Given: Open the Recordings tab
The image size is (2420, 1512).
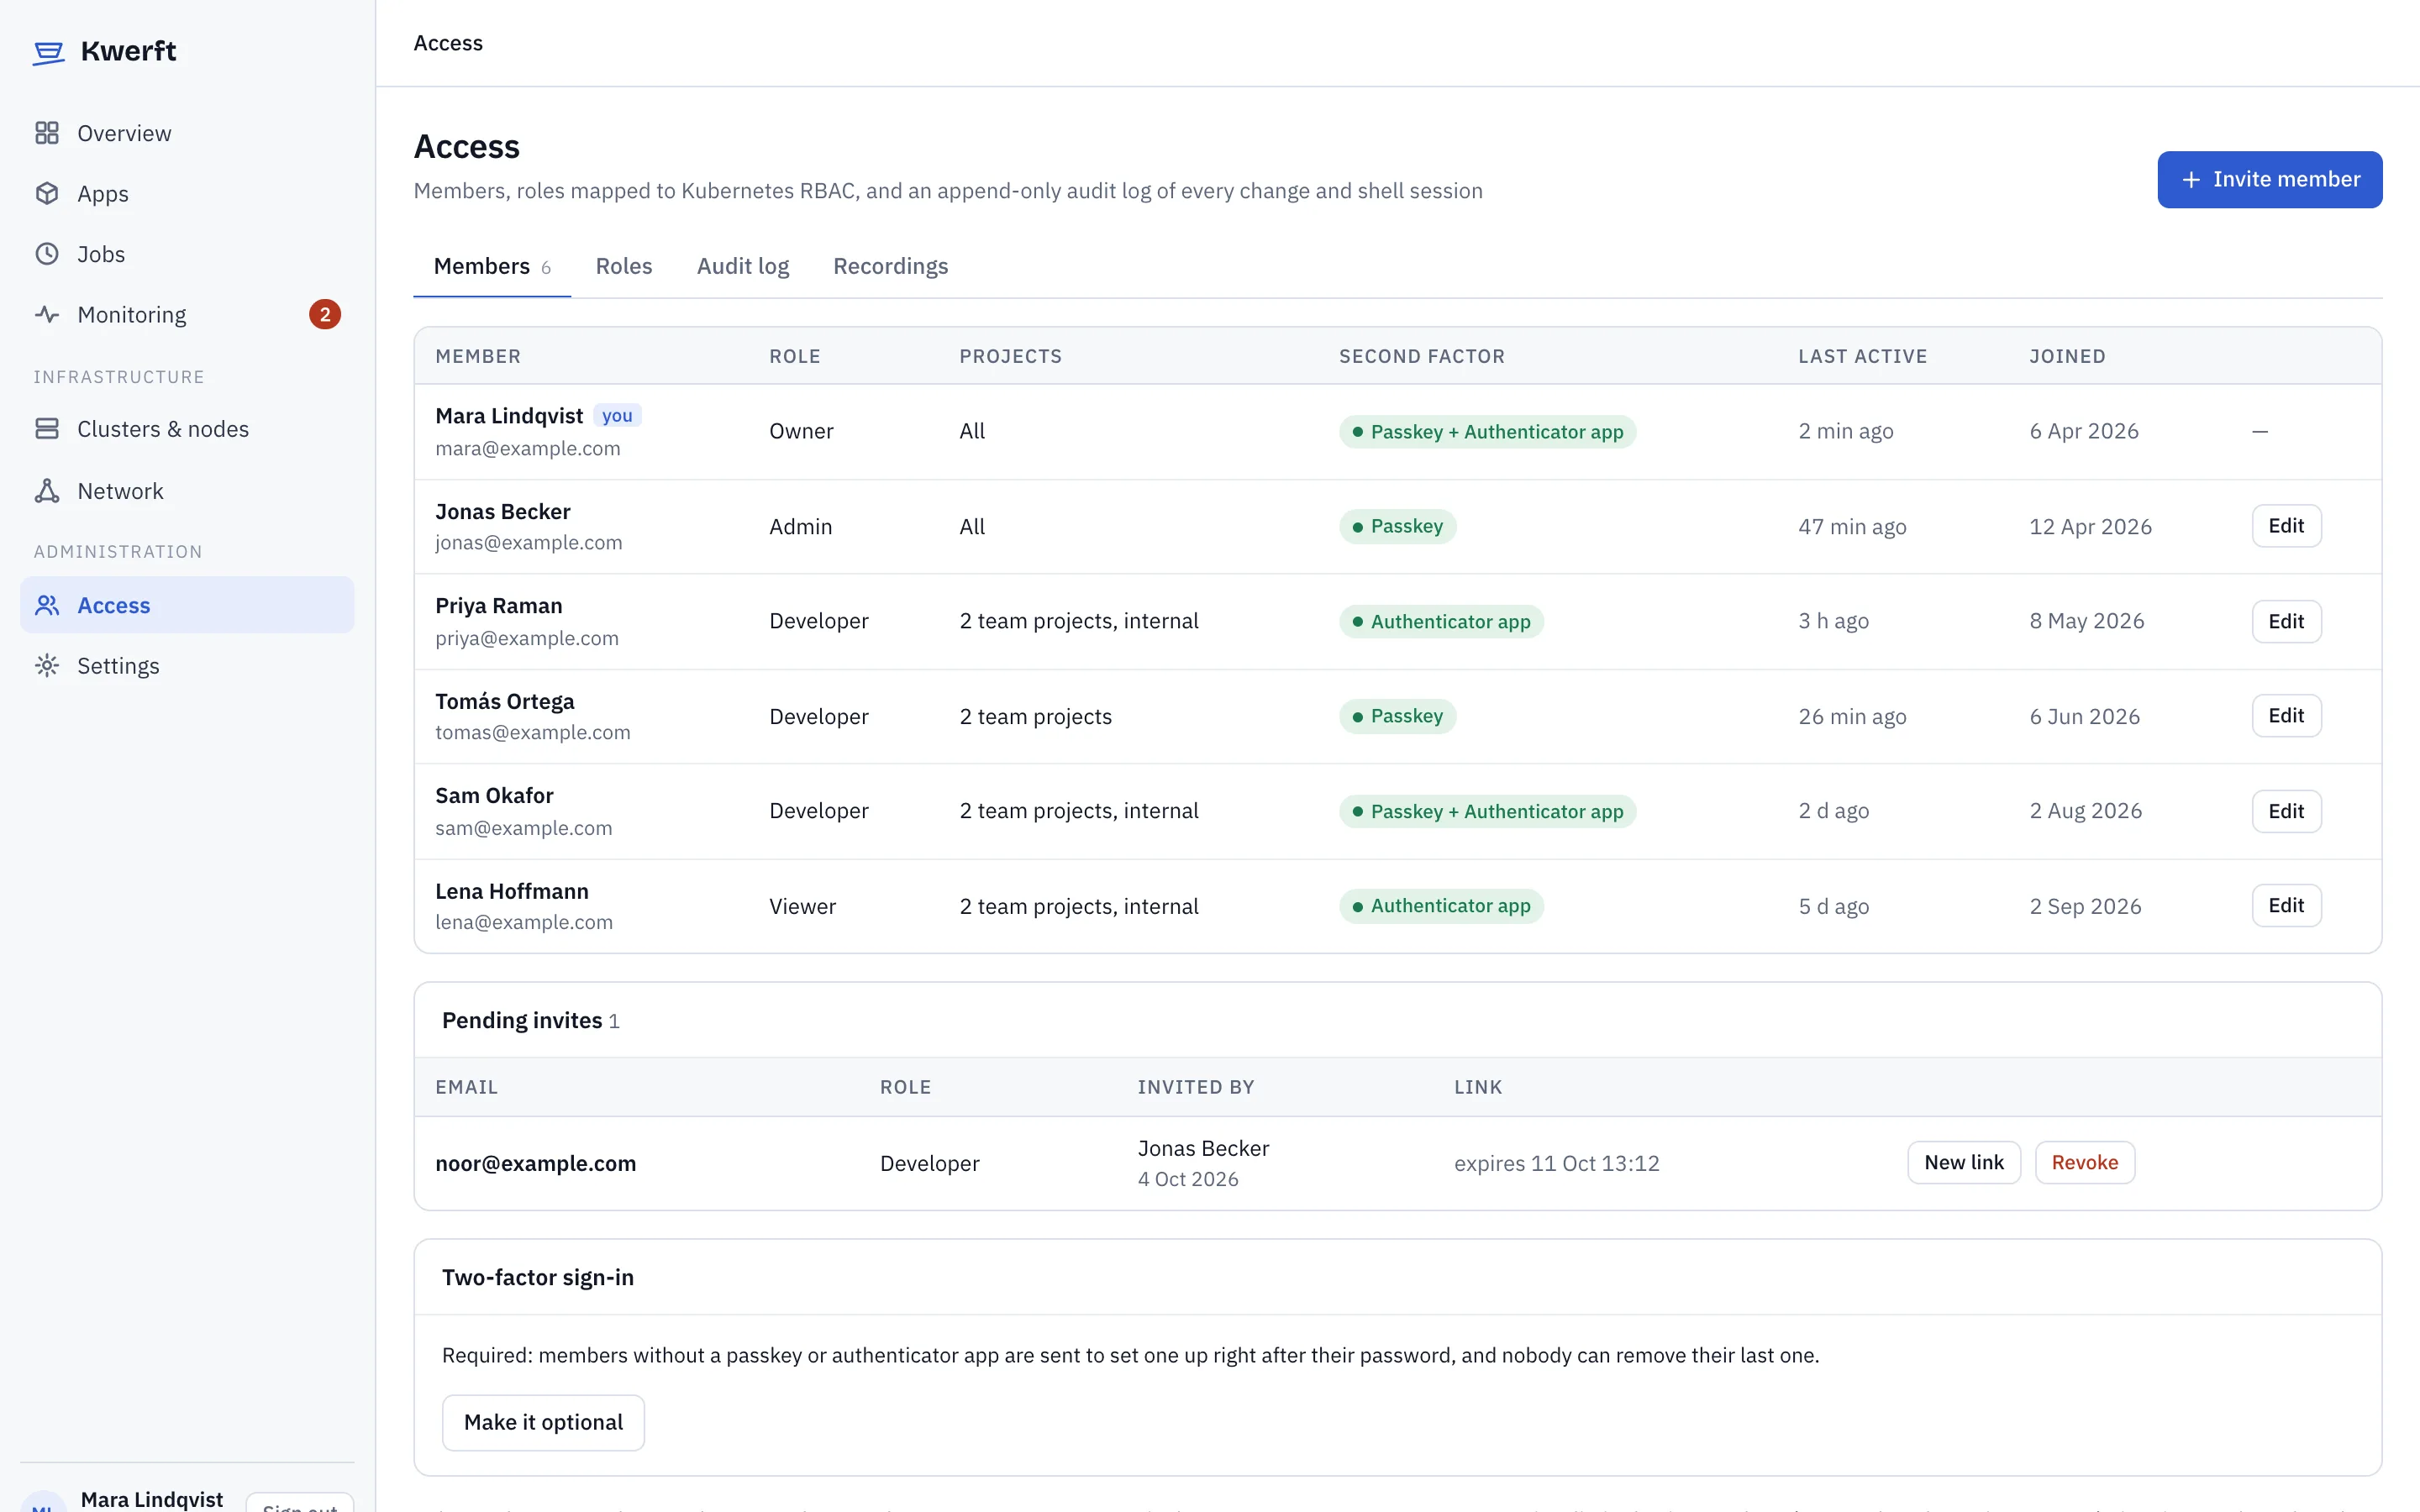Looking at the screenshot, I should point(890,266).
